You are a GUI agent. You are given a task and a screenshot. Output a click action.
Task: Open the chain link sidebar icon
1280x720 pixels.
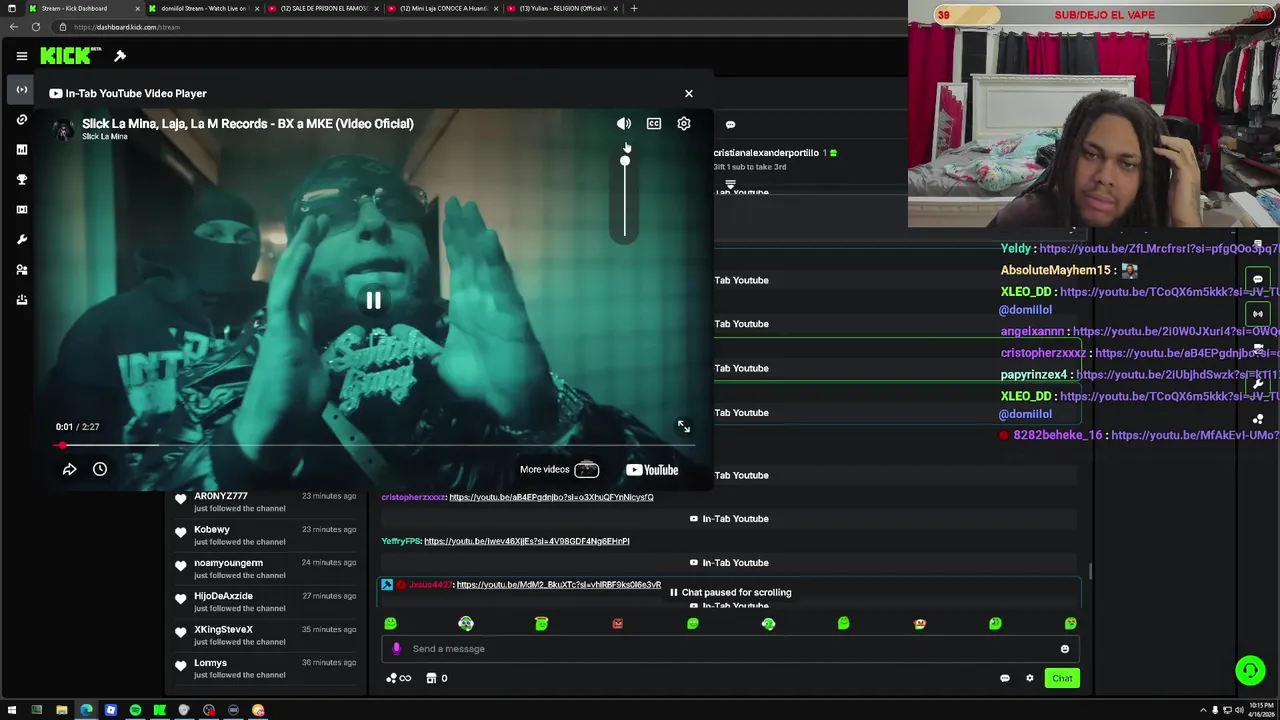[22, 119]
